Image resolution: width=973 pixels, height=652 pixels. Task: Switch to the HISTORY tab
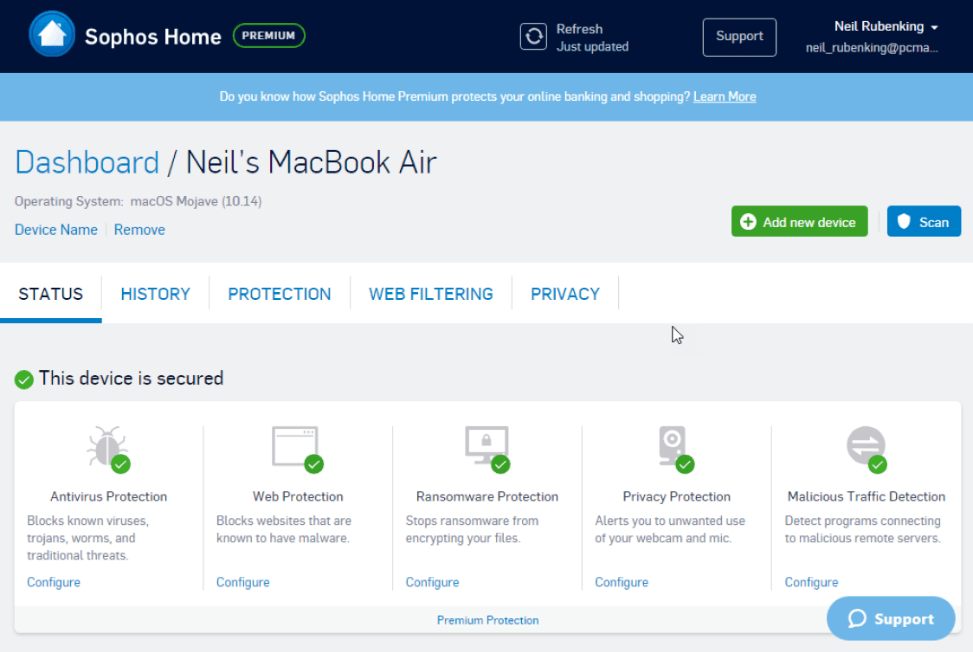[155, 293]
